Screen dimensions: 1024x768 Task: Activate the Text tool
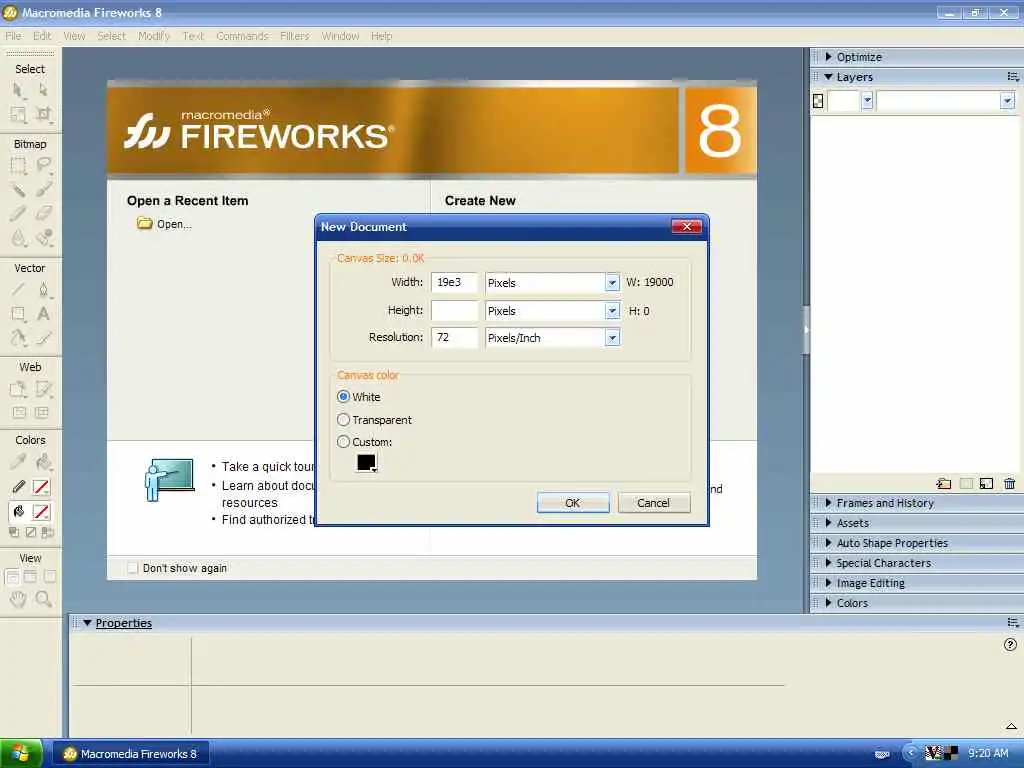click(x=43, y=314)
